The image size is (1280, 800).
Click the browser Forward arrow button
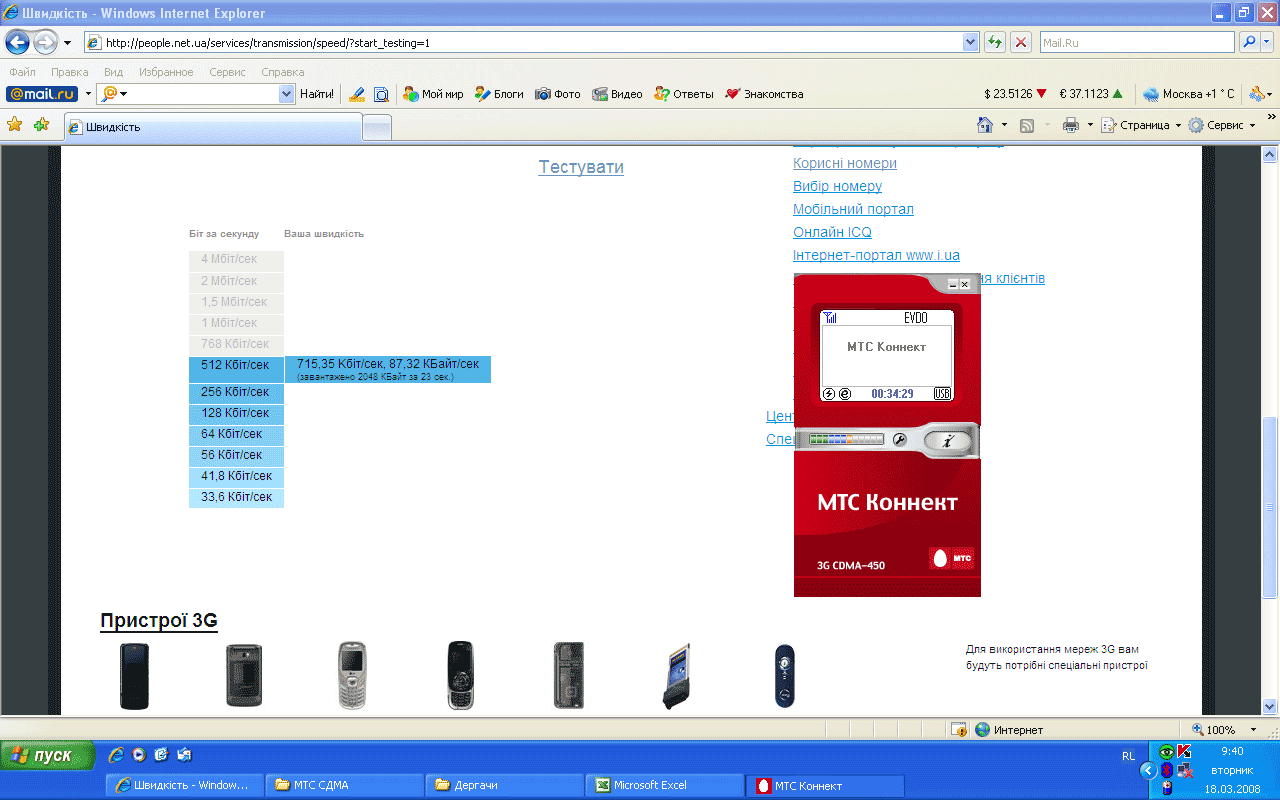click(46, 43)
